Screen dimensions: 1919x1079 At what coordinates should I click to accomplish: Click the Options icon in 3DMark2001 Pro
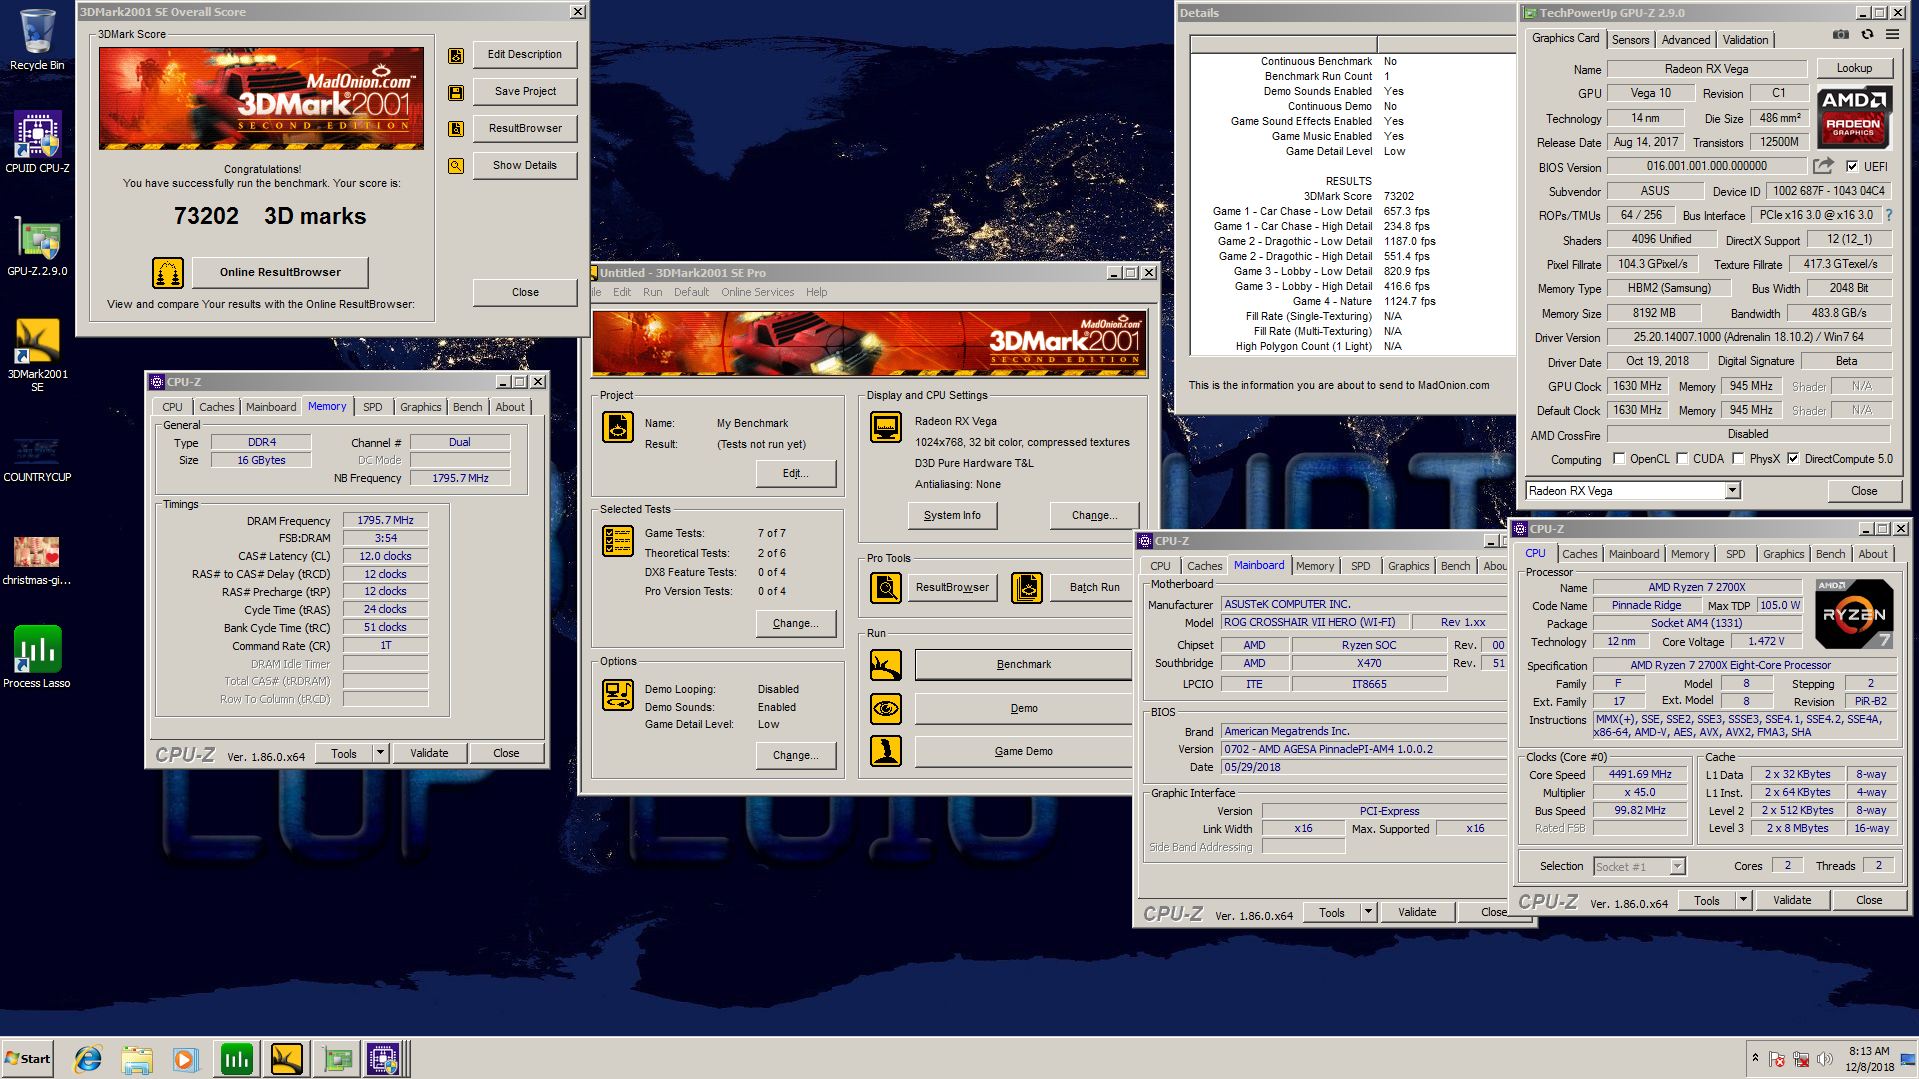click(618, 694)
